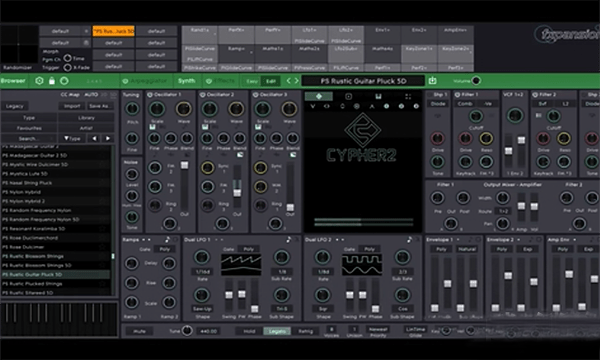Open Filter 2 Svf type dropdown
This screenshot has height=360, width=600.
coord(543,104)
